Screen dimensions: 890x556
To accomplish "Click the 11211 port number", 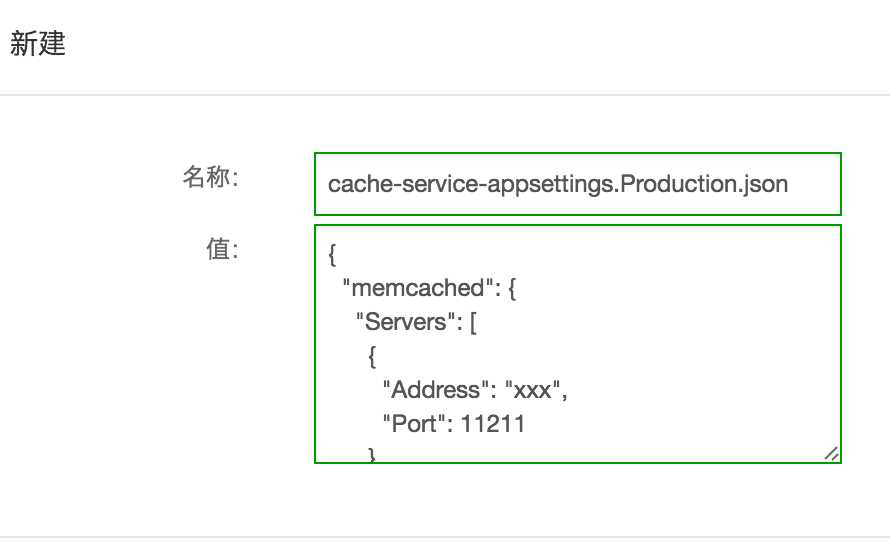I will coord(493,424).
